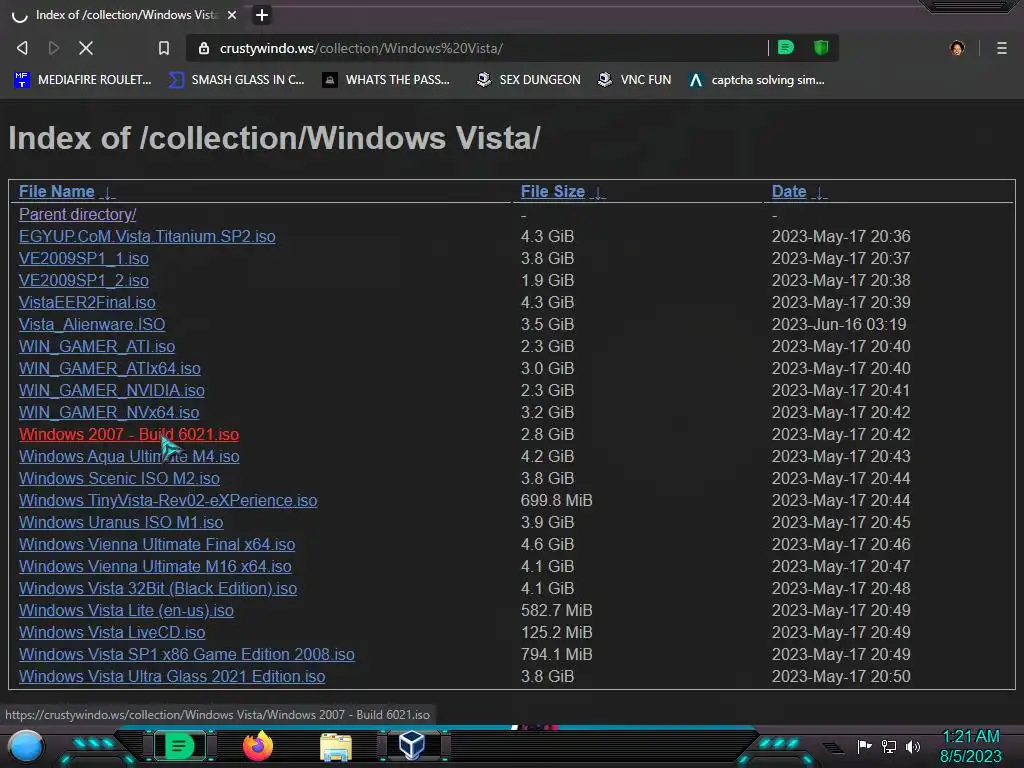Go to Parent directory/
1024x768 pixels.
(78, 214)
